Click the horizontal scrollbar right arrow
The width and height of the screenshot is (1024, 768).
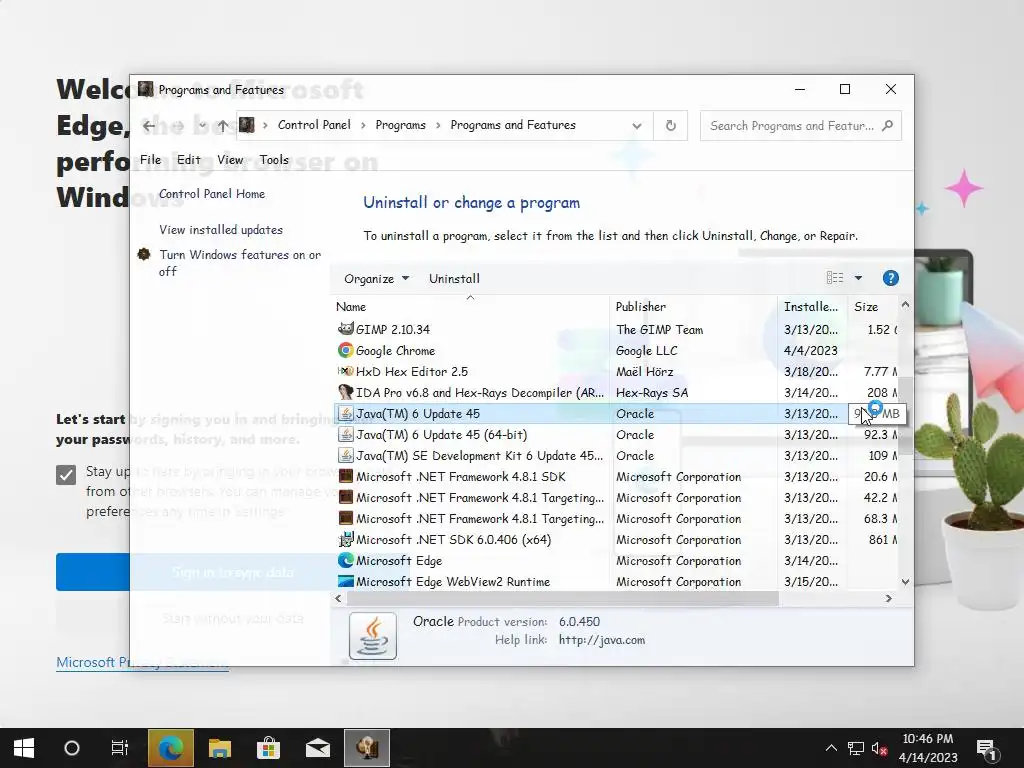coord(889,598)
